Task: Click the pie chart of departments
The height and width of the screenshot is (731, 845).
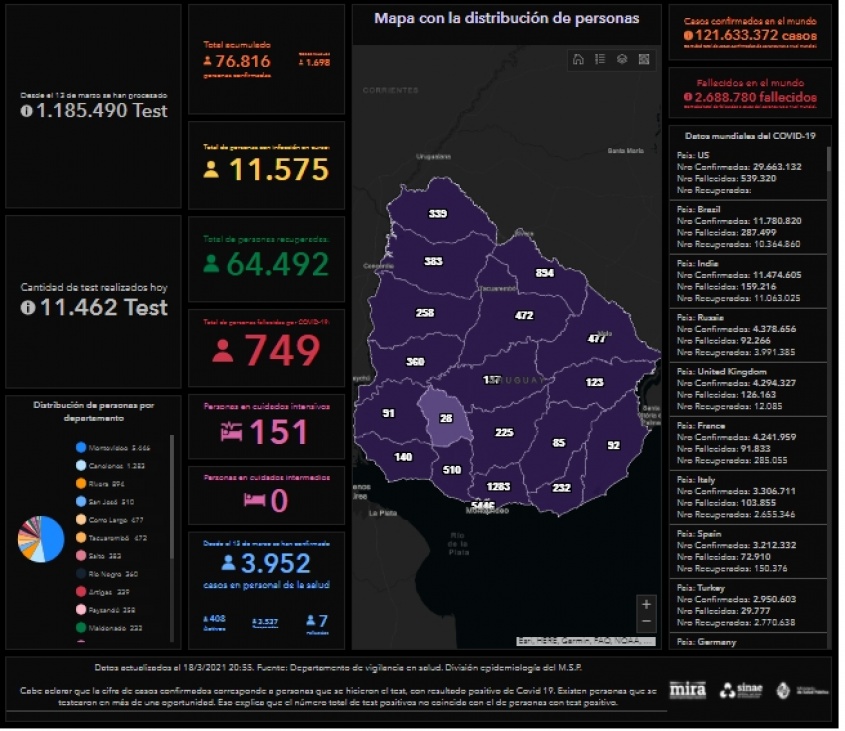Action: [40, 539]
